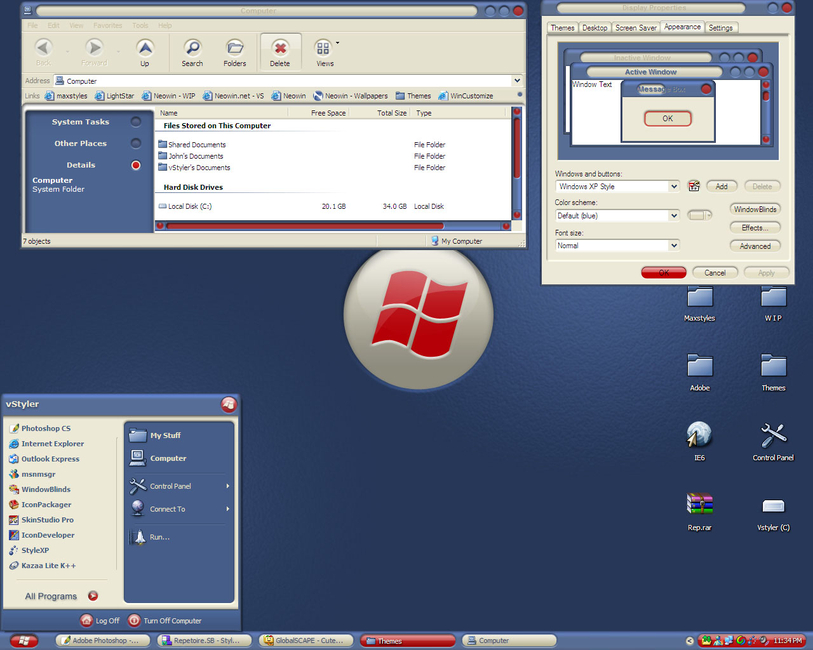
Task: Click the Effects... button
Action: pyautogui.click(x=755, y=228)
